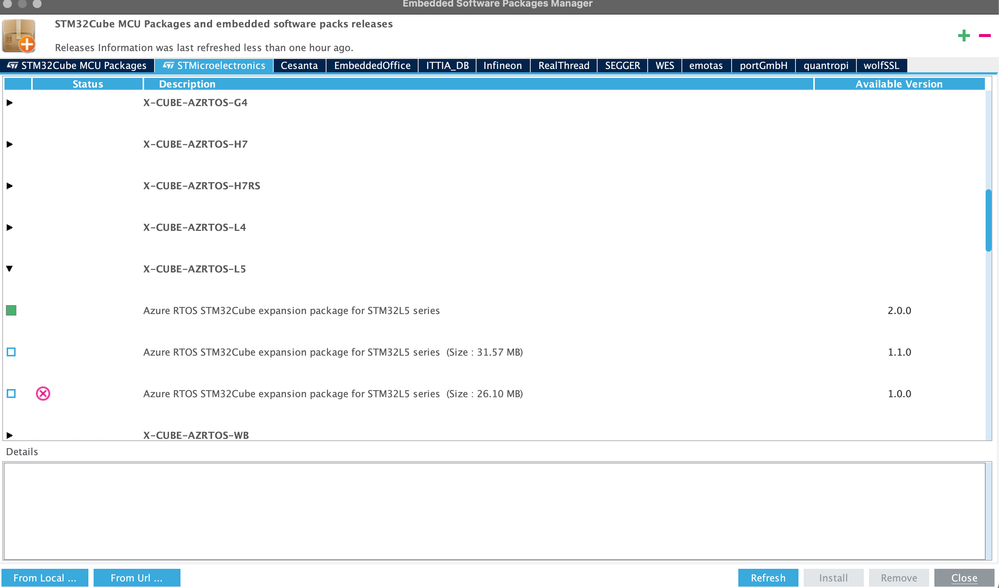Check the box for version 1.1.0 package
The height and width of the screenshot is (588, 999).
pos(11,352)
